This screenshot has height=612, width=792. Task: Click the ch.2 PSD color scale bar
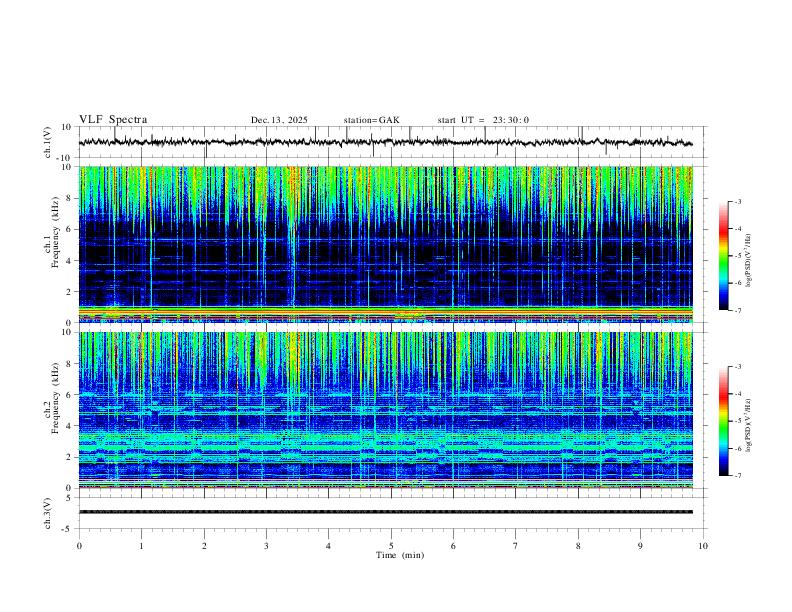724,421
